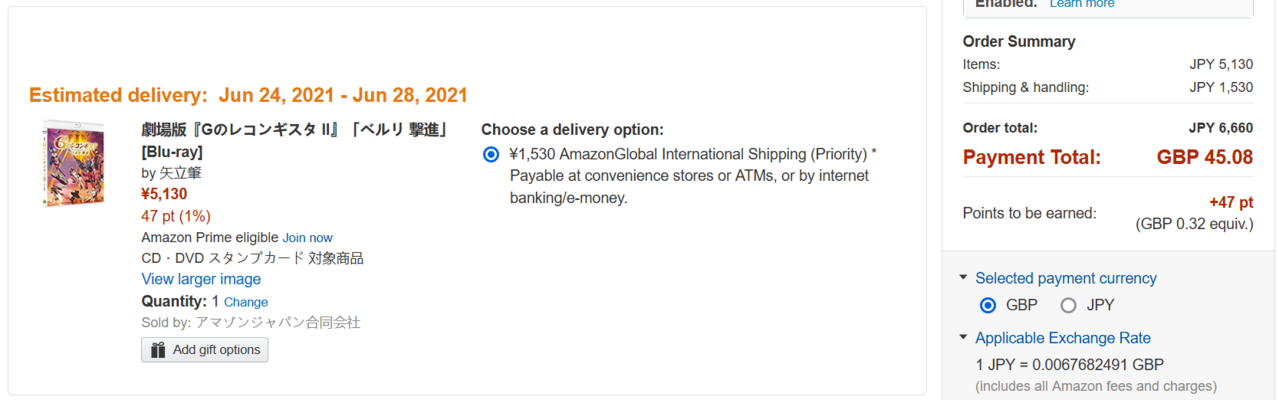The width and height of the screenshot is (1279, 400).
Task: Open the Learn more link
Action: click(1081, 4)
